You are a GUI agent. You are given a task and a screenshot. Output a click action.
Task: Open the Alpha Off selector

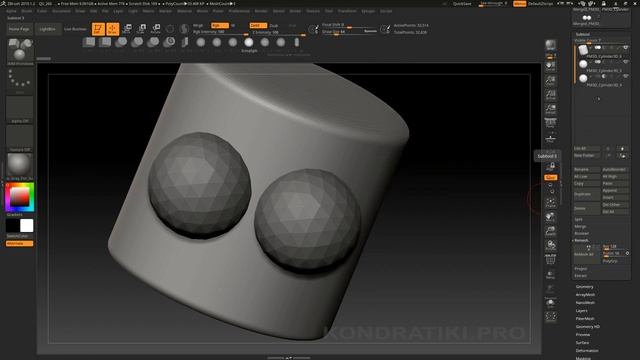click(x=20, y=108)
